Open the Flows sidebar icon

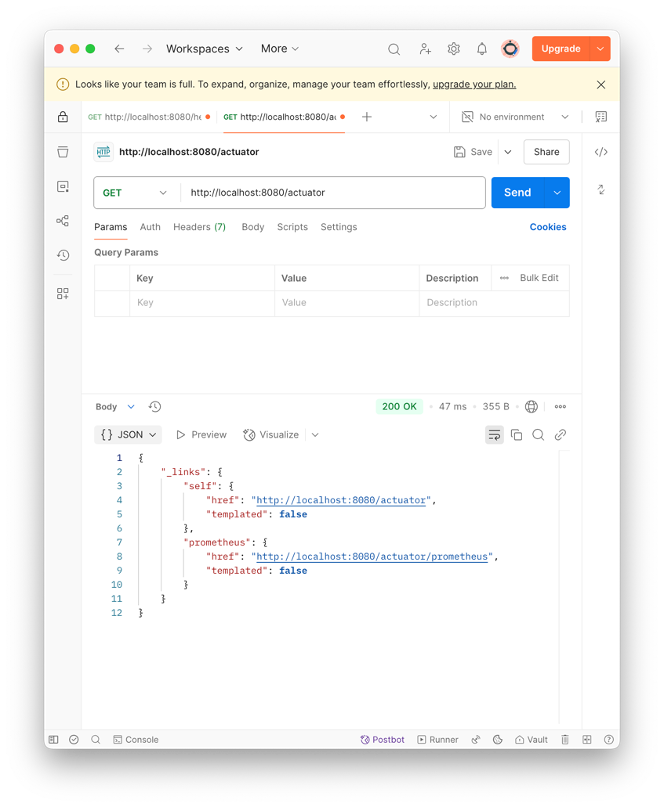62,221
